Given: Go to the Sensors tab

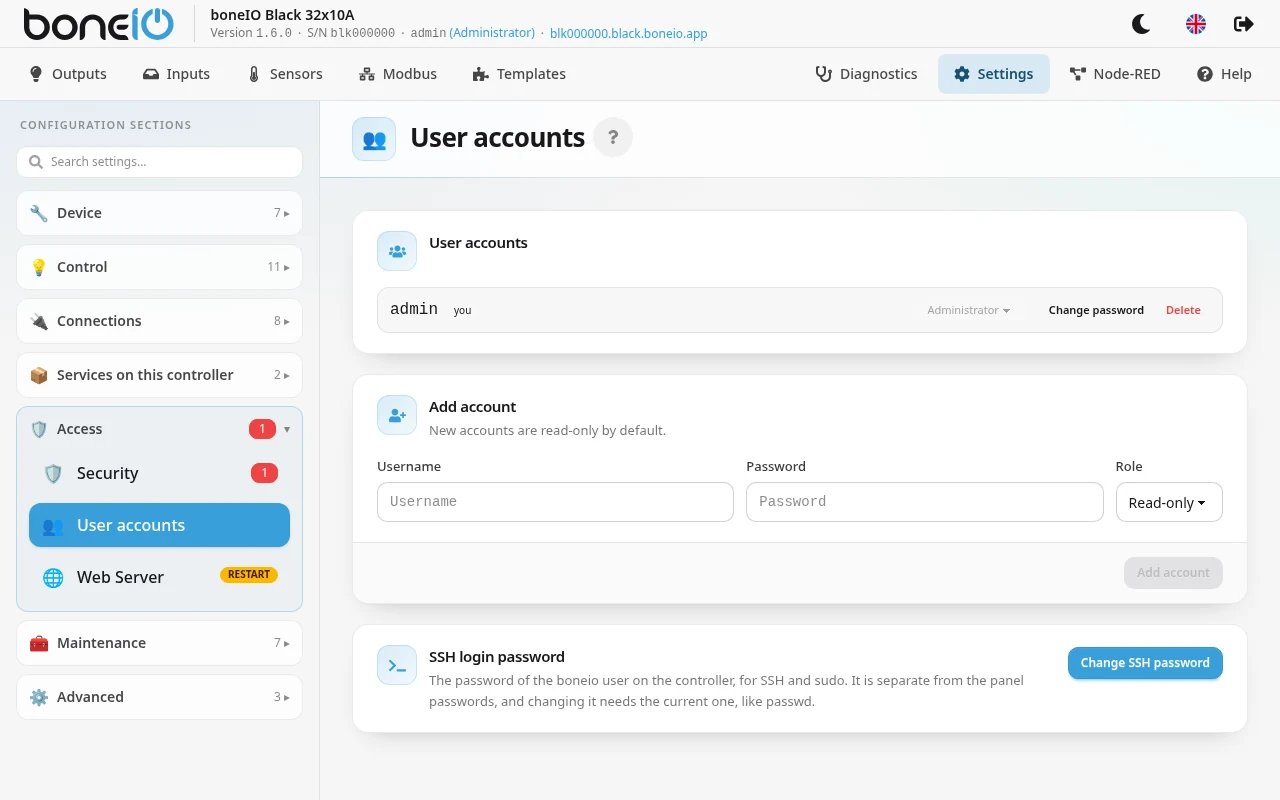Looking at the screenshot, I should (285, 74).
